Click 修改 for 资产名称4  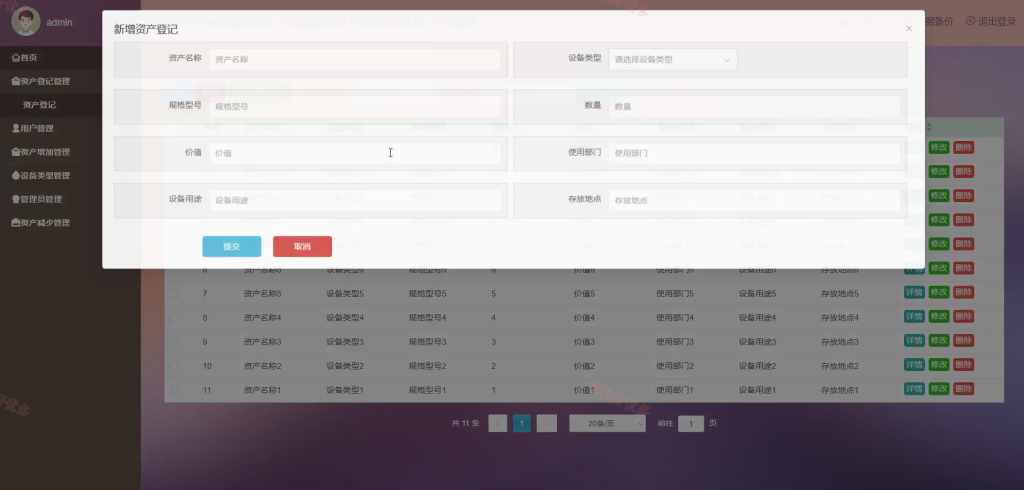click(x=939, y=316)
